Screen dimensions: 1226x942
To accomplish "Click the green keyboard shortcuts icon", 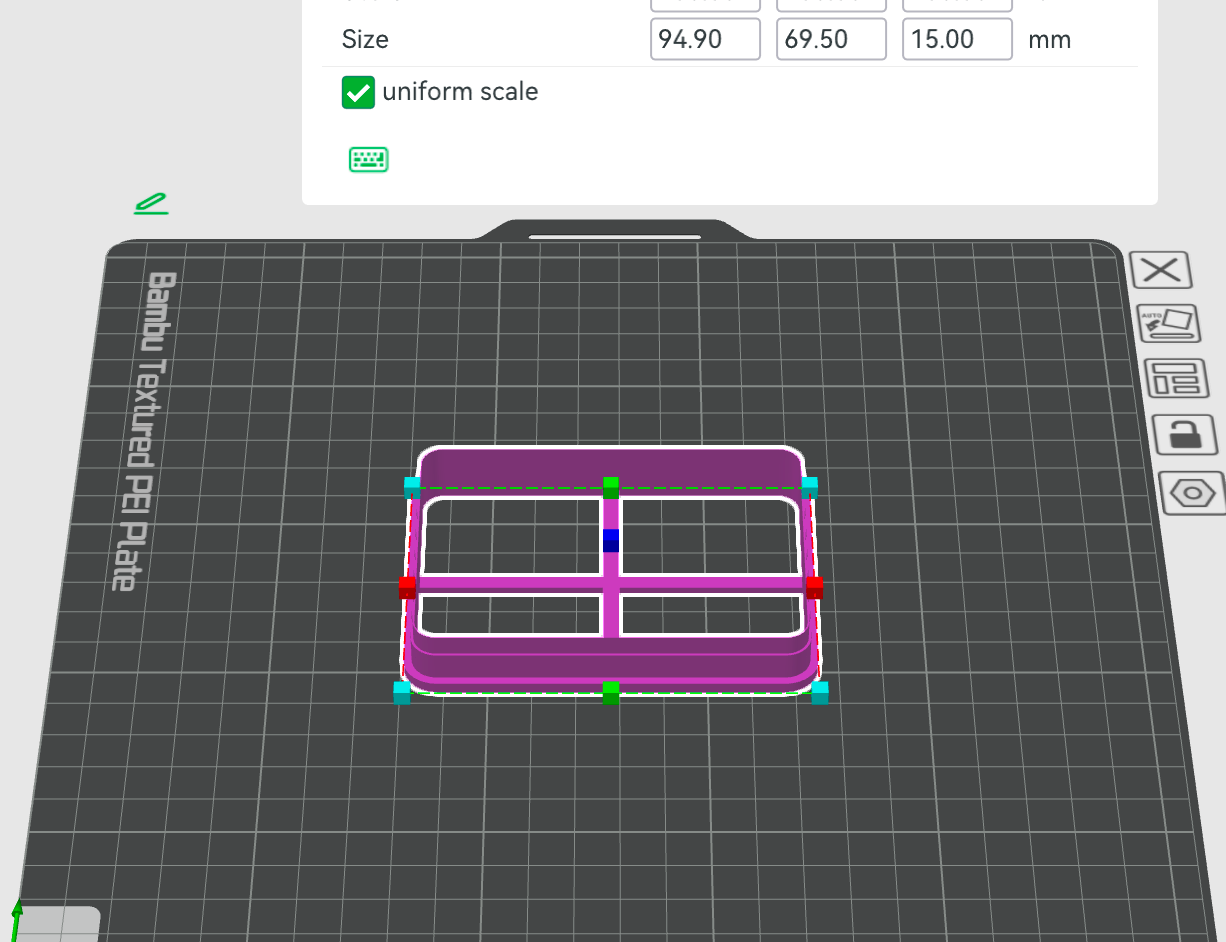I will (x=368, y=159).
